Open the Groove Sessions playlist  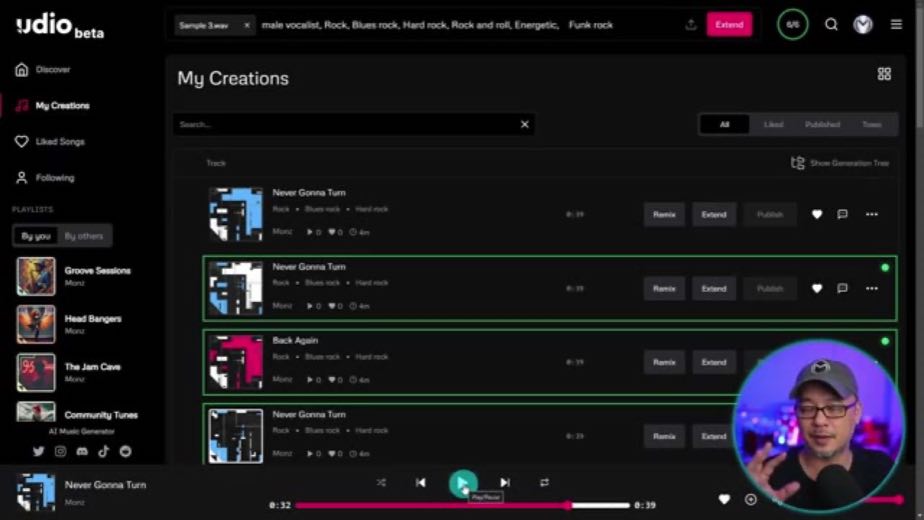[x=74, y=276]
